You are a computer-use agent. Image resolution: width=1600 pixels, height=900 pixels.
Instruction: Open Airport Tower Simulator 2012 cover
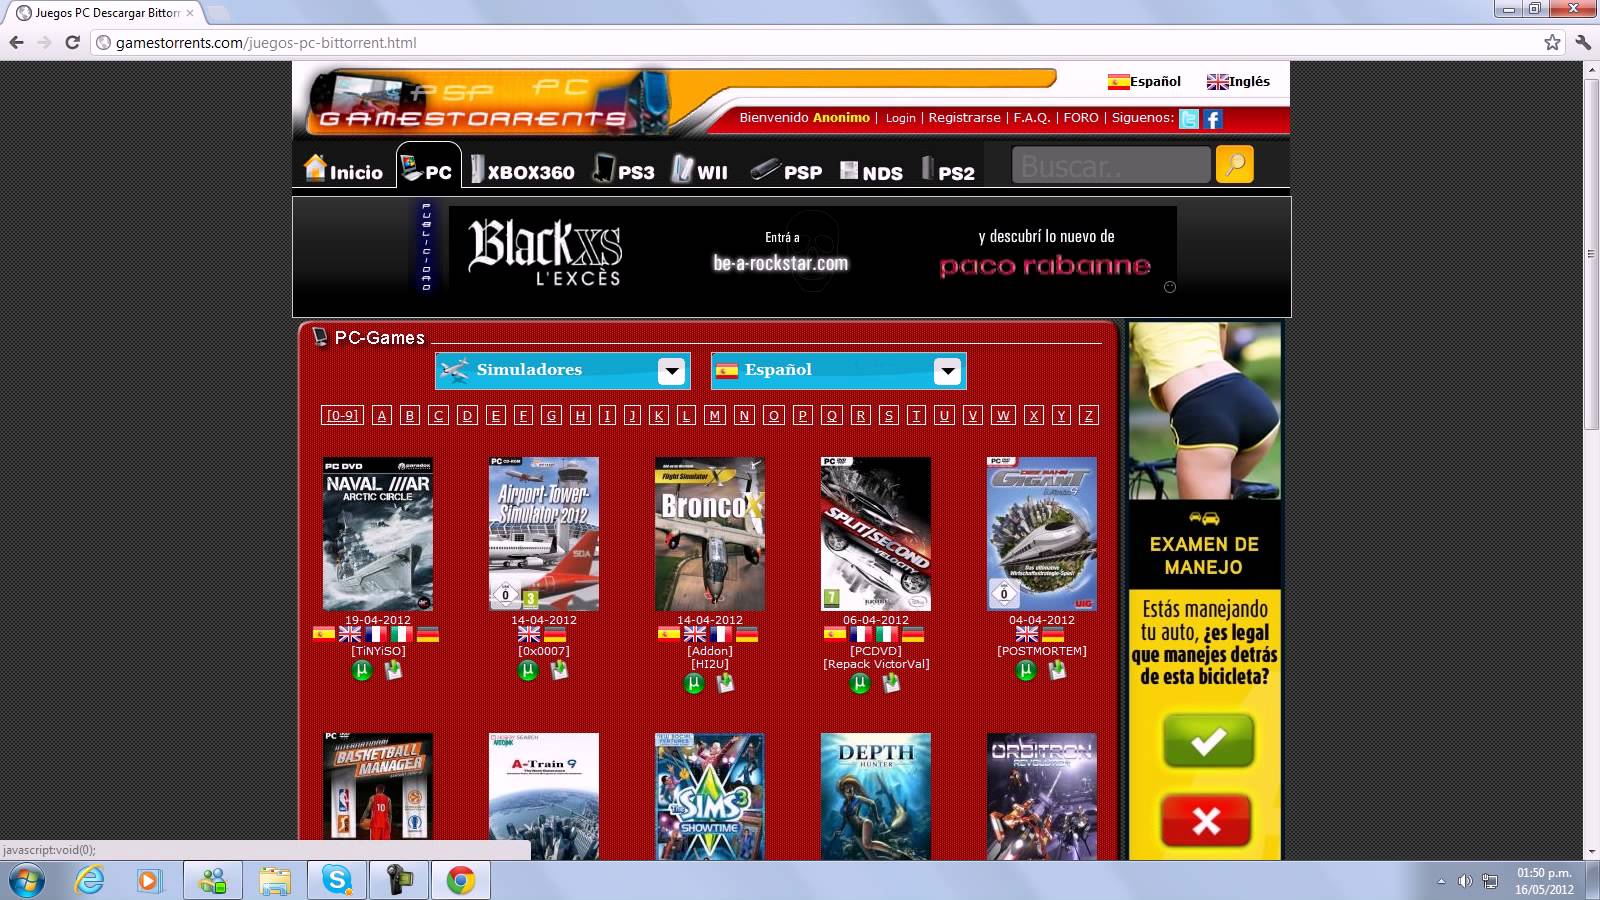tap(544, 534)
